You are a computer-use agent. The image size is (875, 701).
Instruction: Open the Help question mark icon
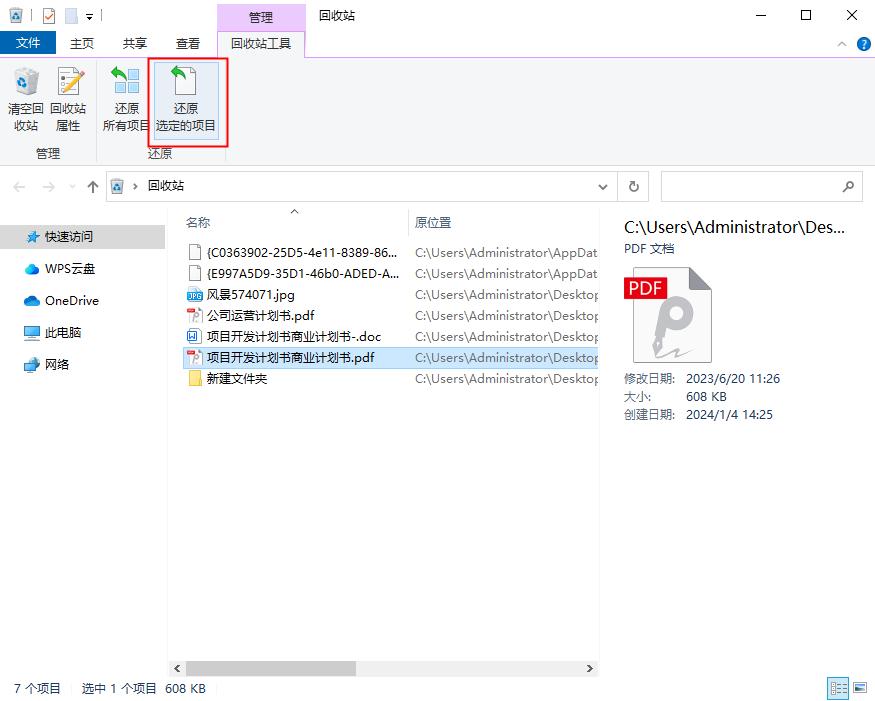coord(863,44)
